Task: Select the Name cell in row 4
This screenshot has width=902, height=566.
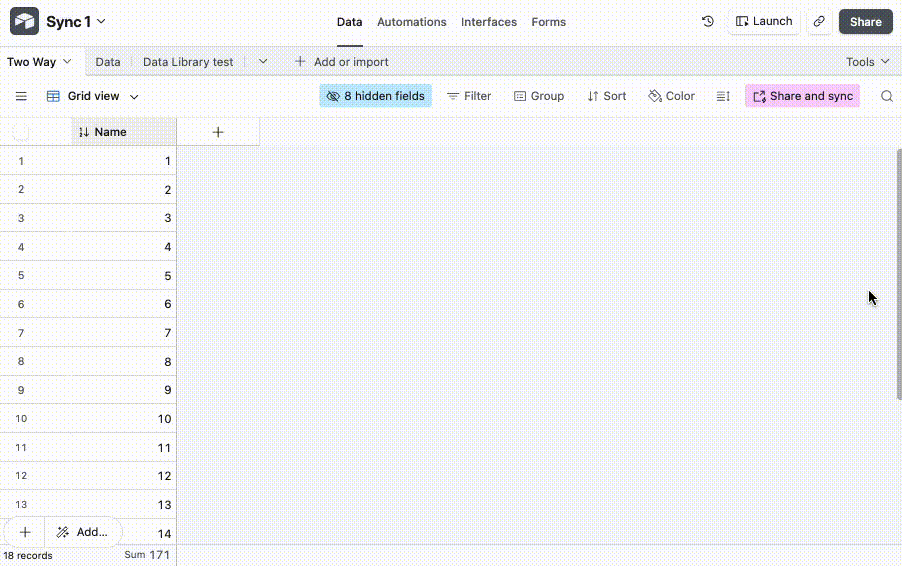Action: 124,247
